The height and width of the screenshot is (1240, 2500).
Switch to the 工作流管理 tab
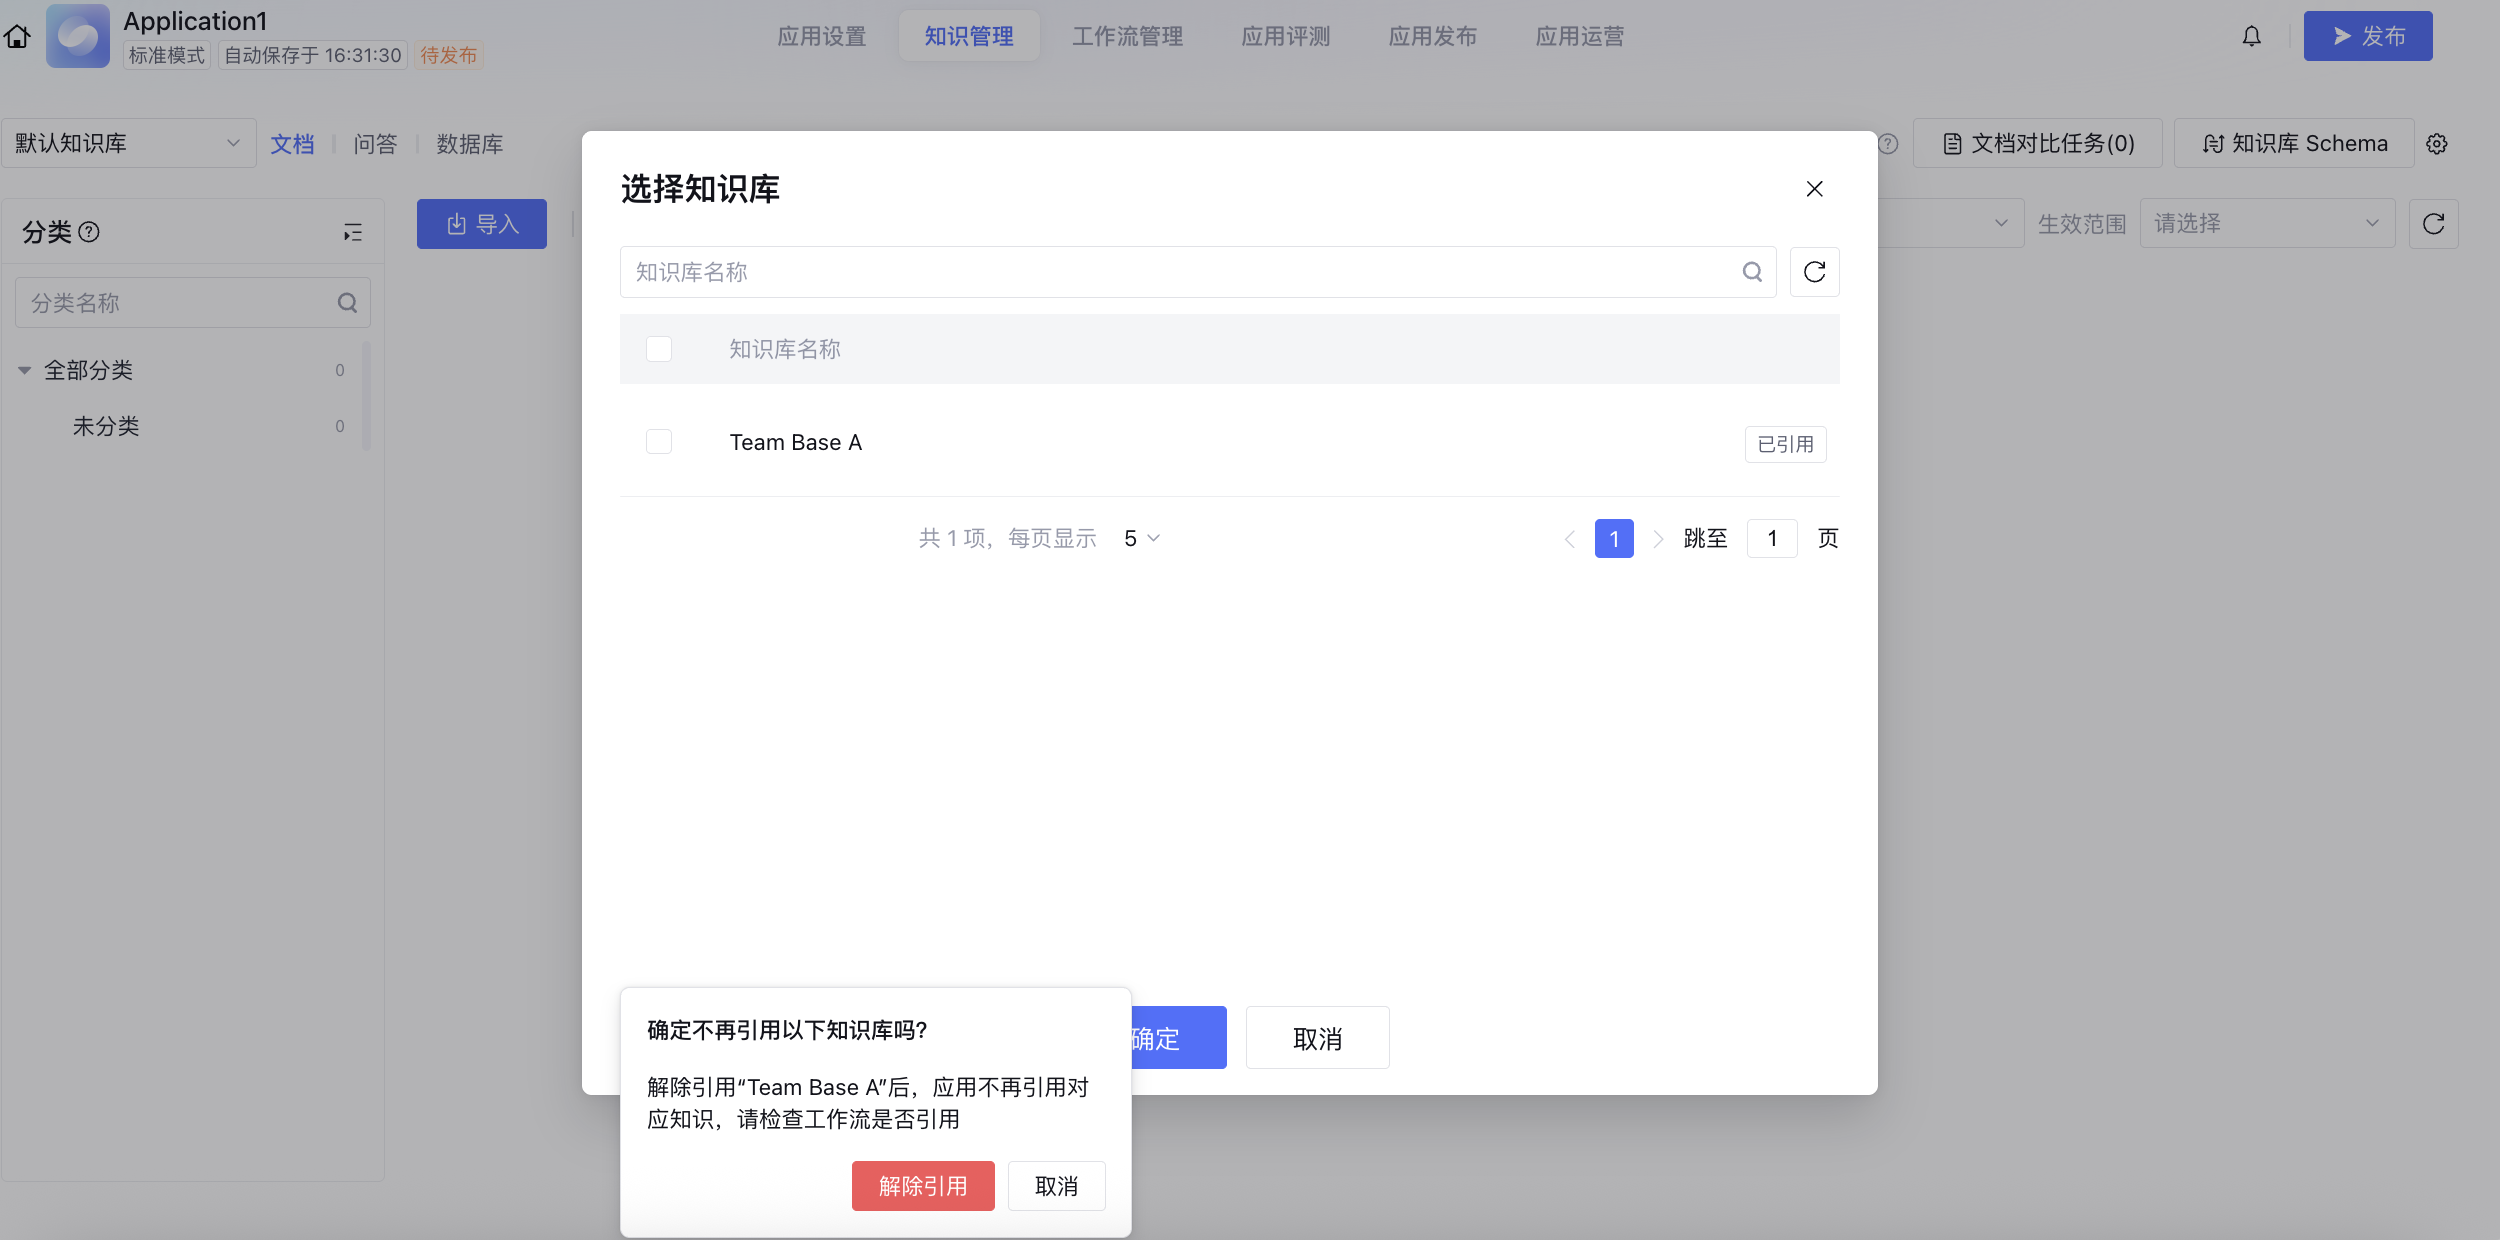click(x=1127, y=37)
